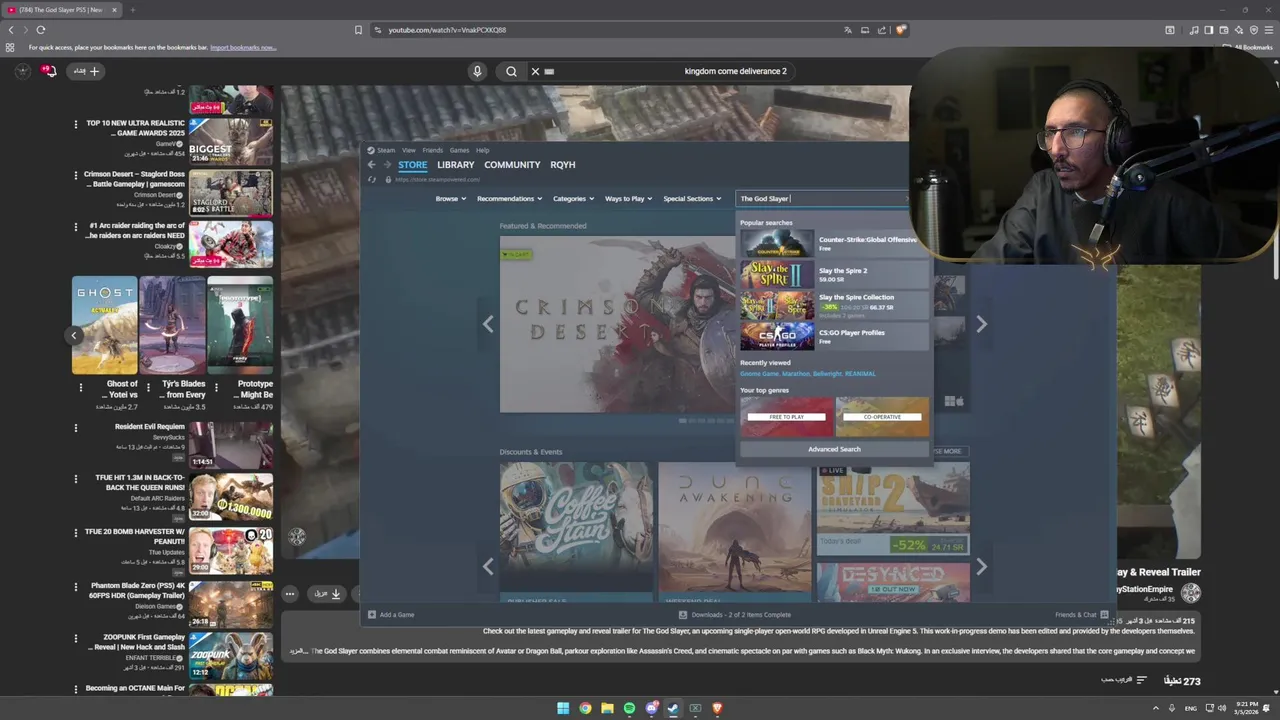
Task: Expand the Categories dropdown
Action: [x=573, y=199]
